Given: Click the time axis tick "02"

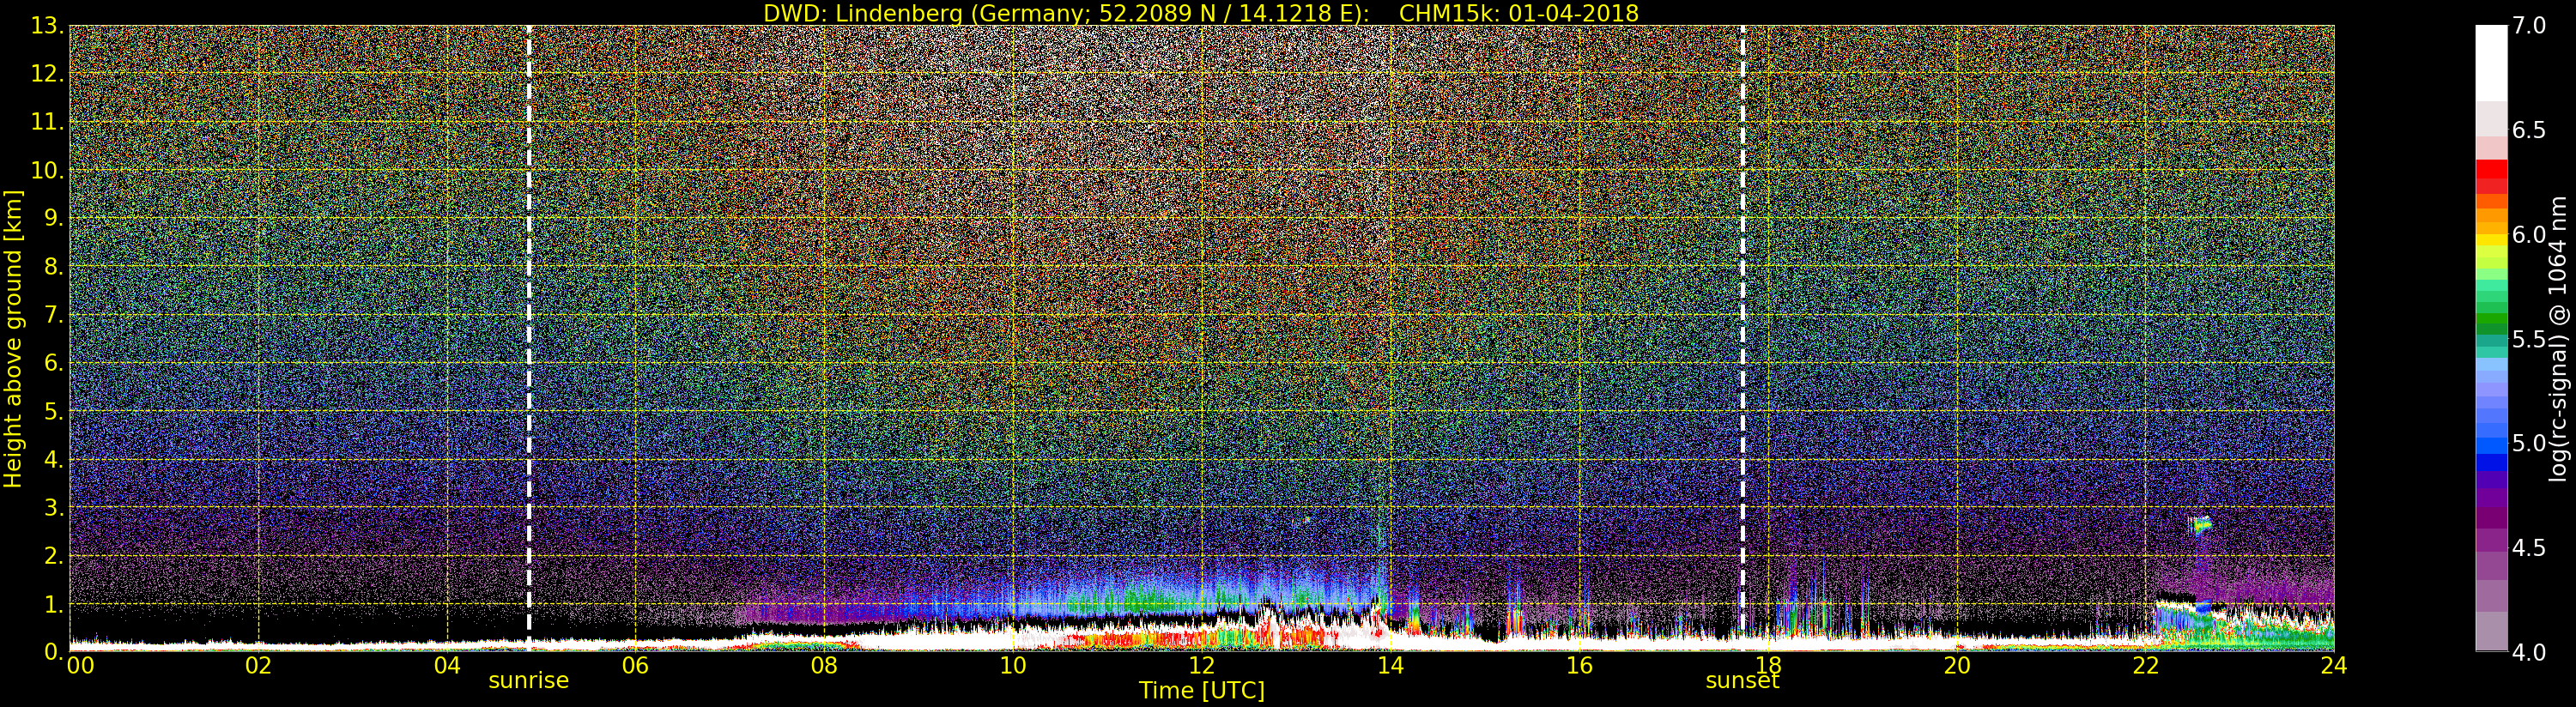Looking at the screenshot, I should pos(259,666).
